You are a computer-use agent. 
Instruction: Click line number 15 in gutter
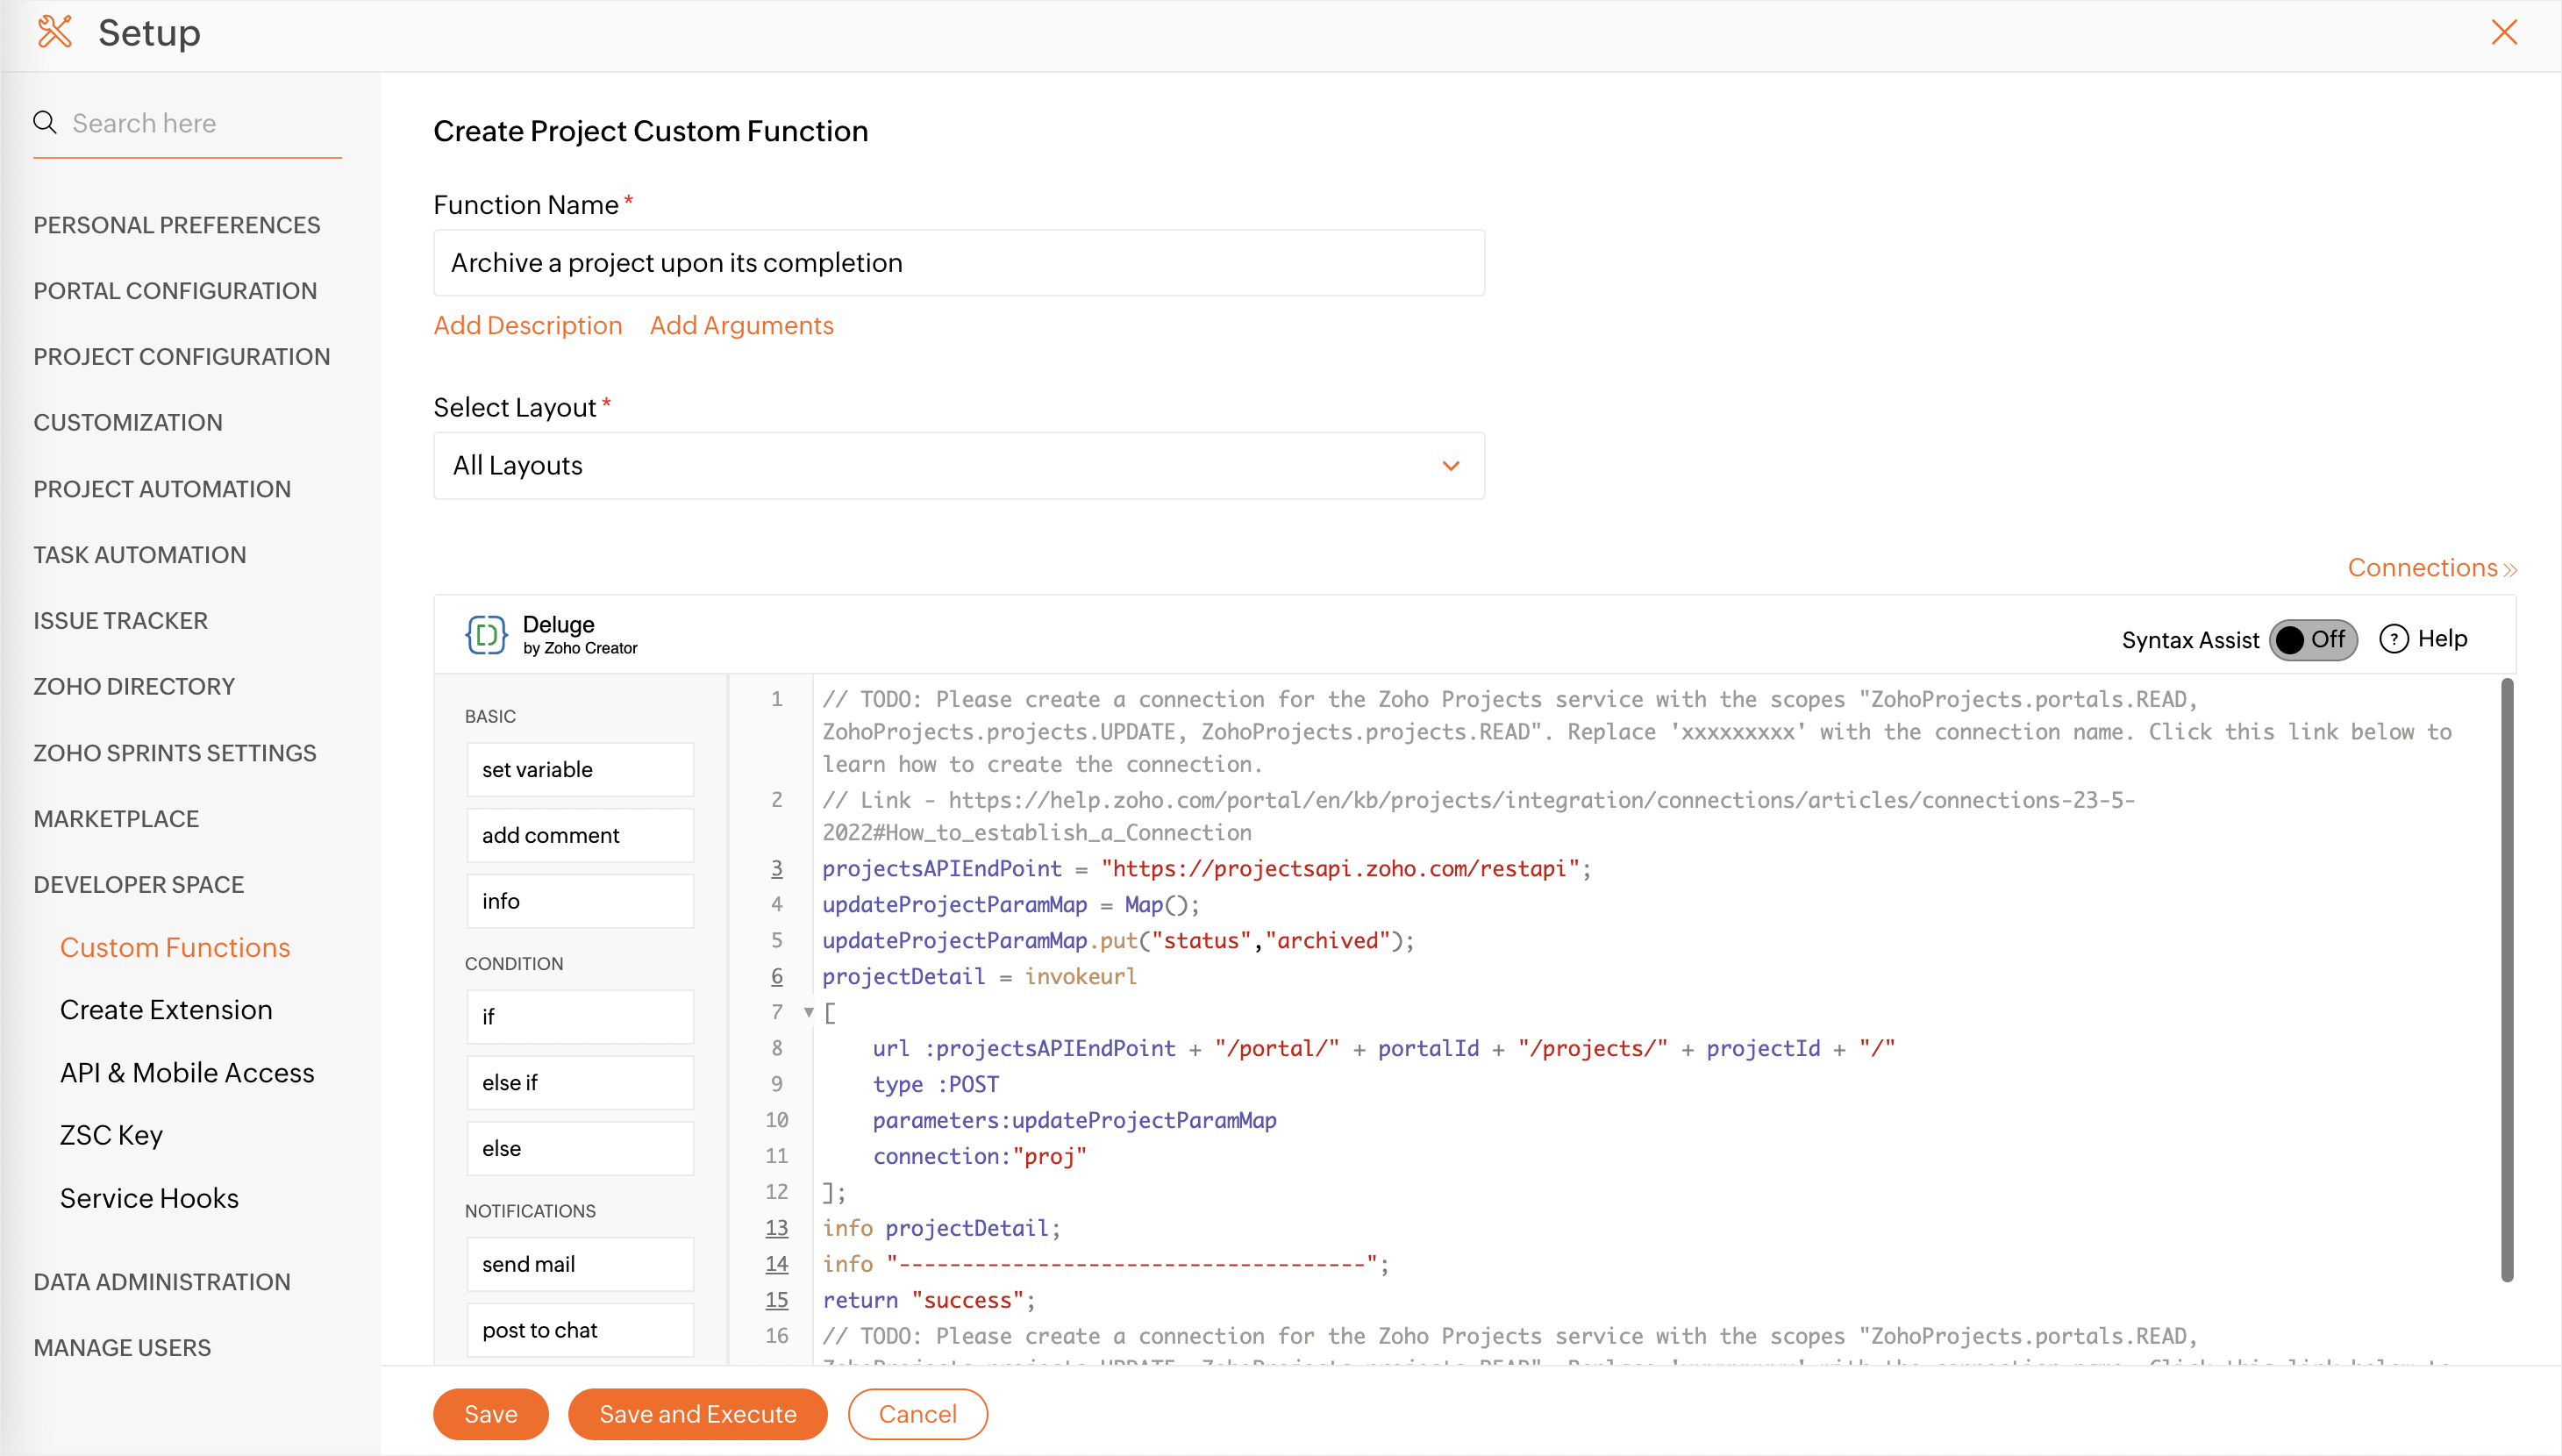777,1300
